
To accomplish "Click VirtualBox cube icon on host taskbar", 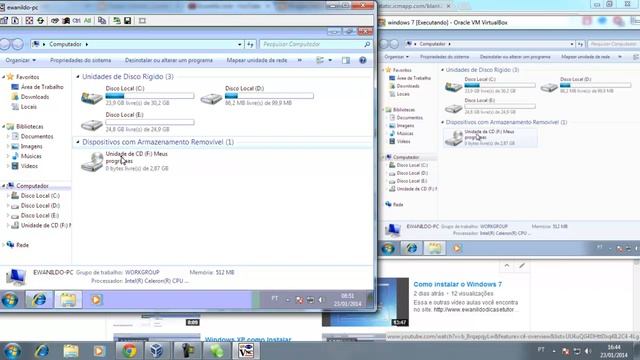I will (156, 351).
